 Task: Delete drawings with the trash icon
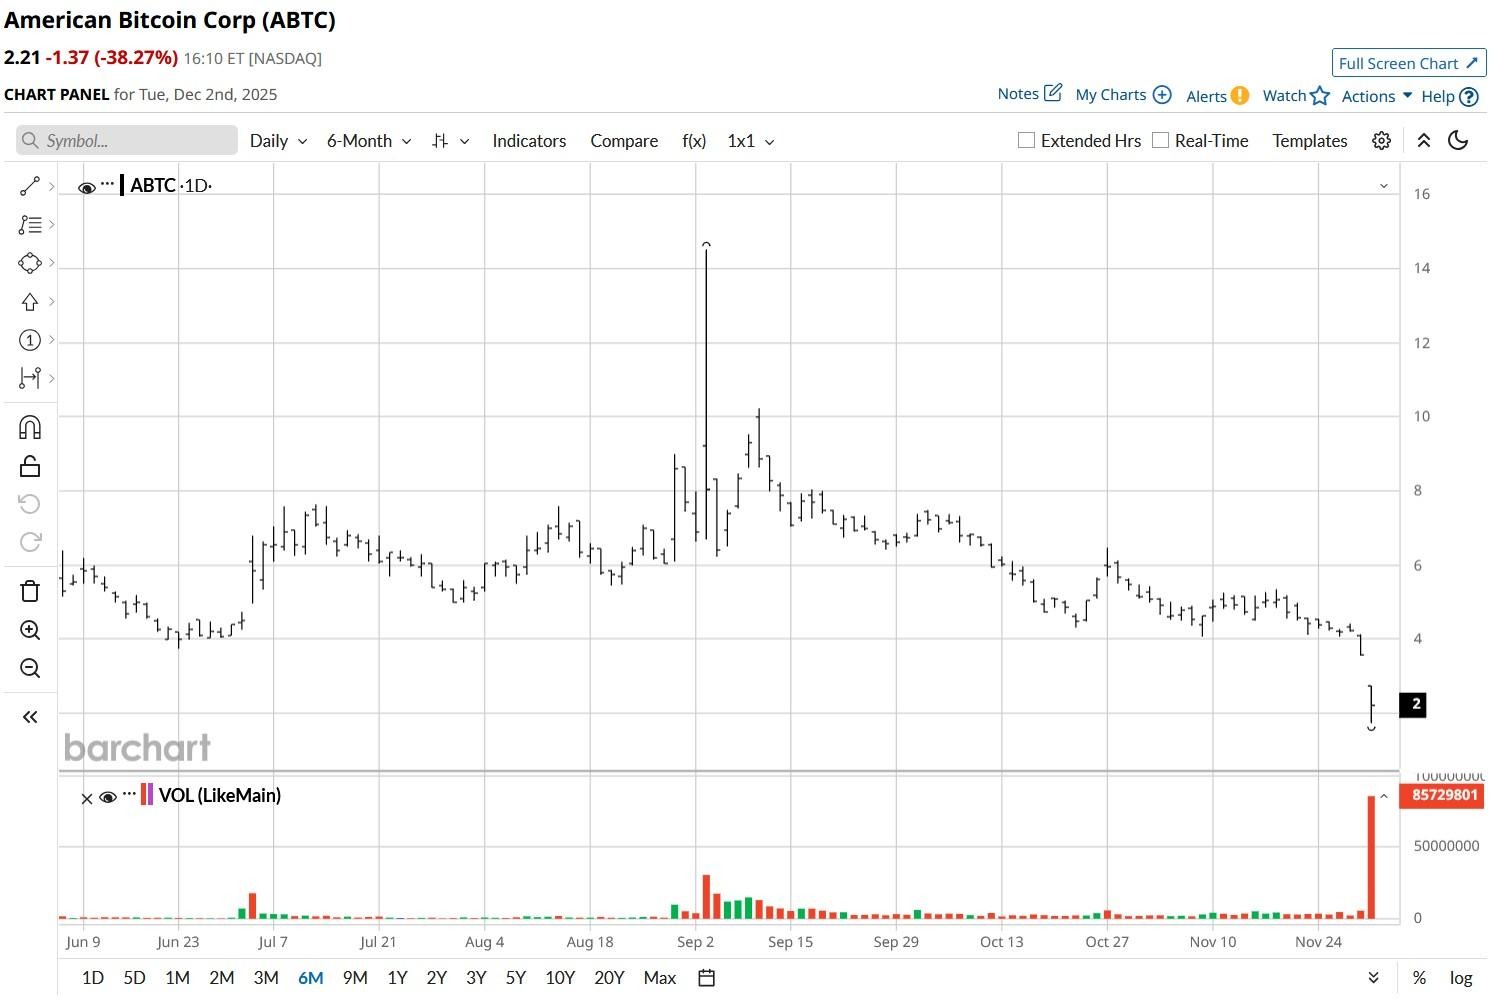coord(30,591)
